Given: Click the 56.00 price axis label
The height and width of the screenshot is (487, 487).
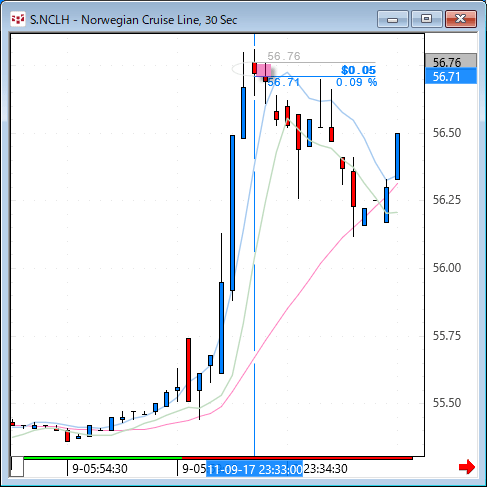Looking at the screenshot, I should pos(447,268).
